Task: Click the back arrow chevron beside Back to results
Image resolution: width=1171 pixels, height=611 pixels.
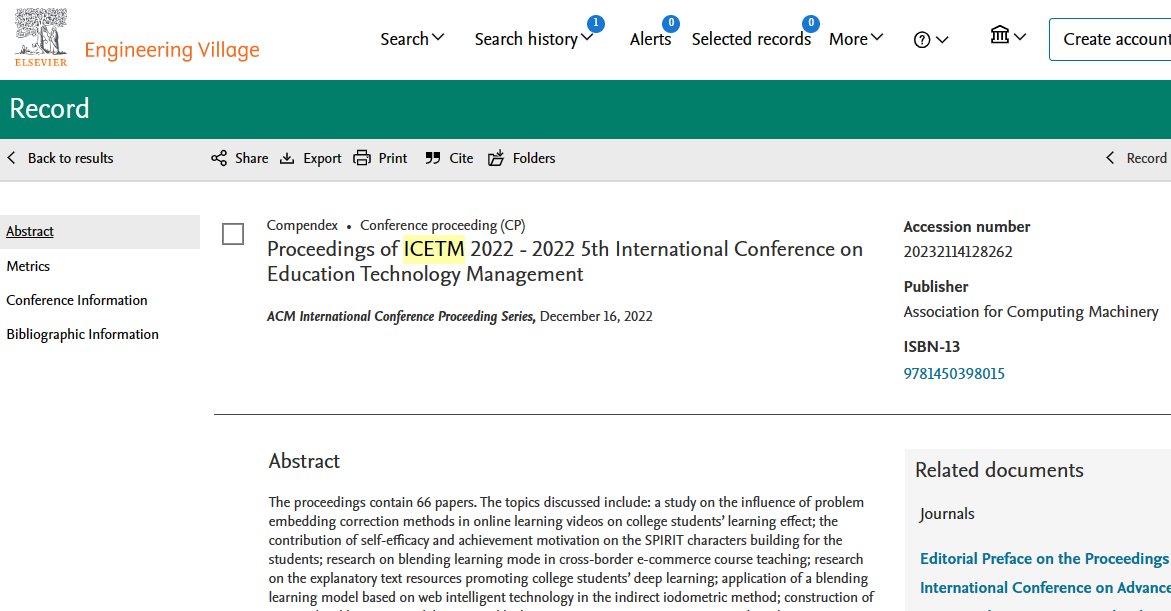Action: click(11, 158)
